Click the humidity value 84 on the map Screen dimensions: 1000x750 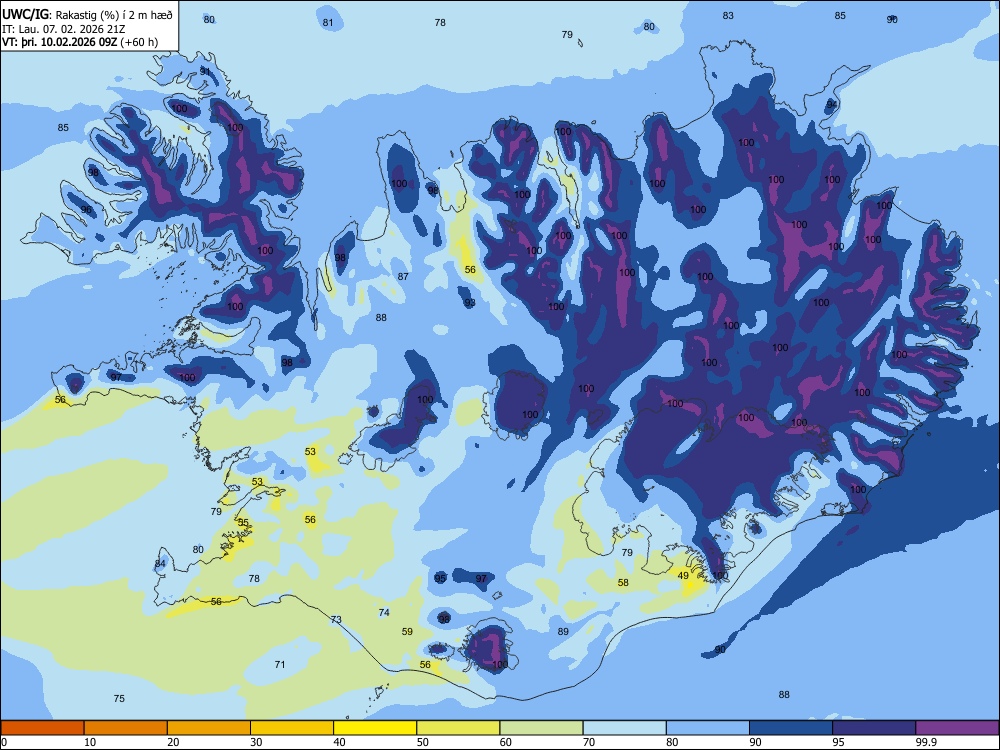click(x=159, y=563)
